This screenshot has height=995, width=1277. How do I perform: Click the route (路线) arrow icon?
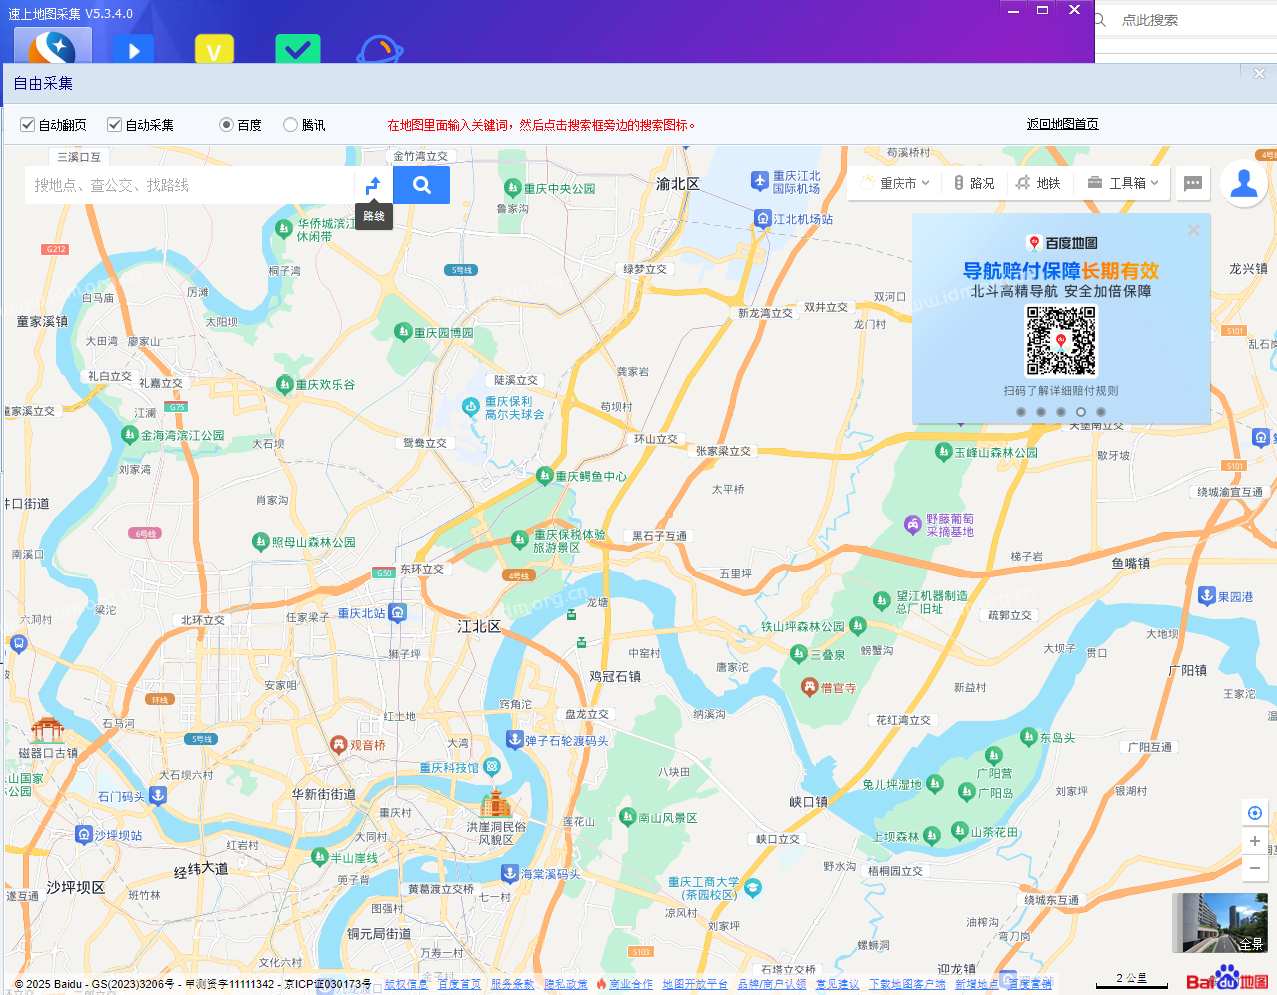[x=373, y=185]
